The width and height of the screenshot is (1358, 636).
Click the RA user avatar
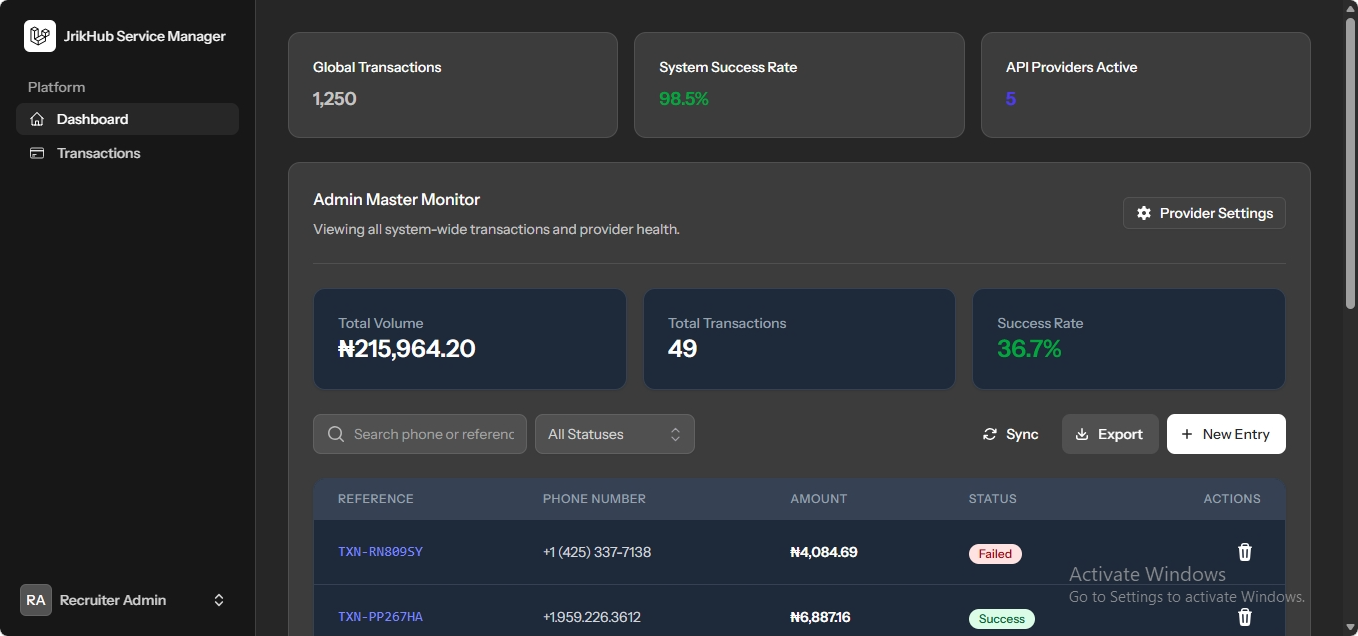point(36,600)
